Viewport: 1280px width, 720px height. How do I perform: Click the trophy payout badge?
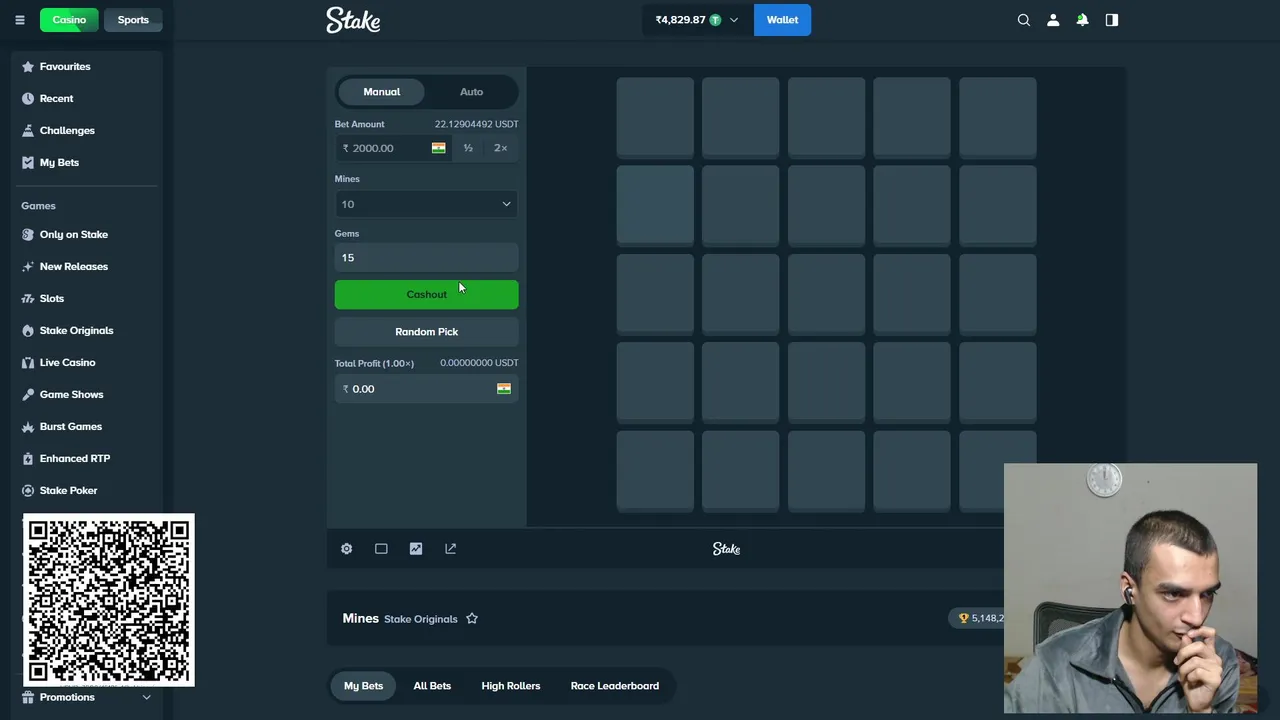(976, 618)
